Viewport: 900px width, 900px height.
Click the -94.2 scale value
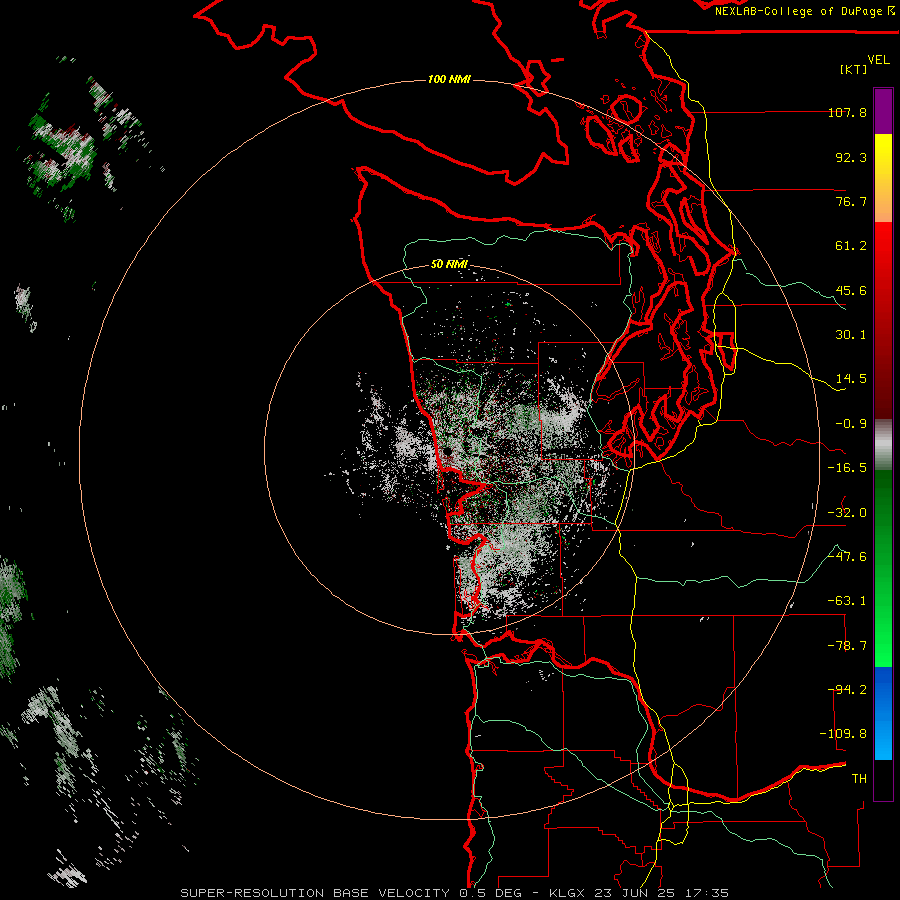[x=847, y=690]
